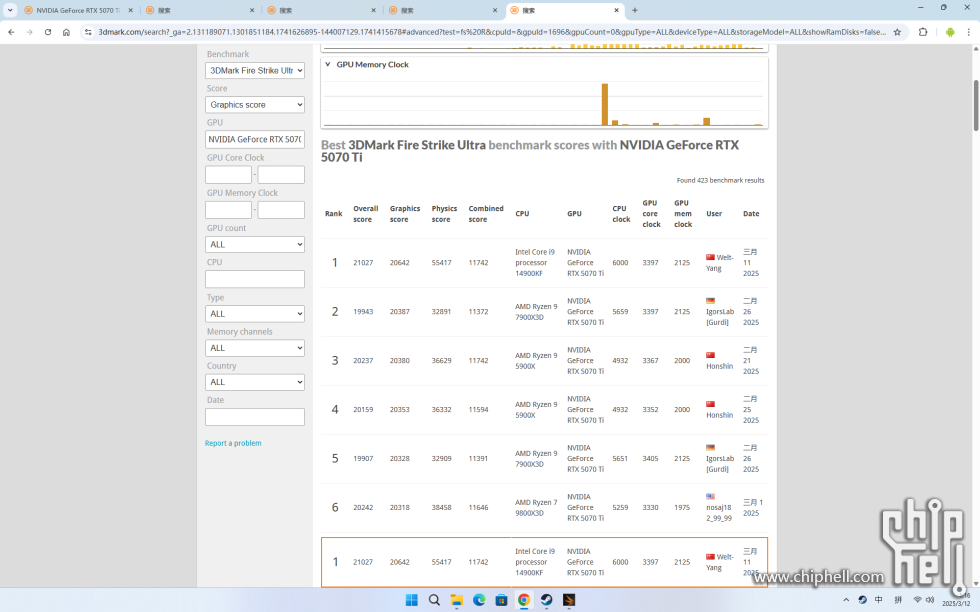
Task: Switch to Chrome in taskbar
Action: pos(524,600)
